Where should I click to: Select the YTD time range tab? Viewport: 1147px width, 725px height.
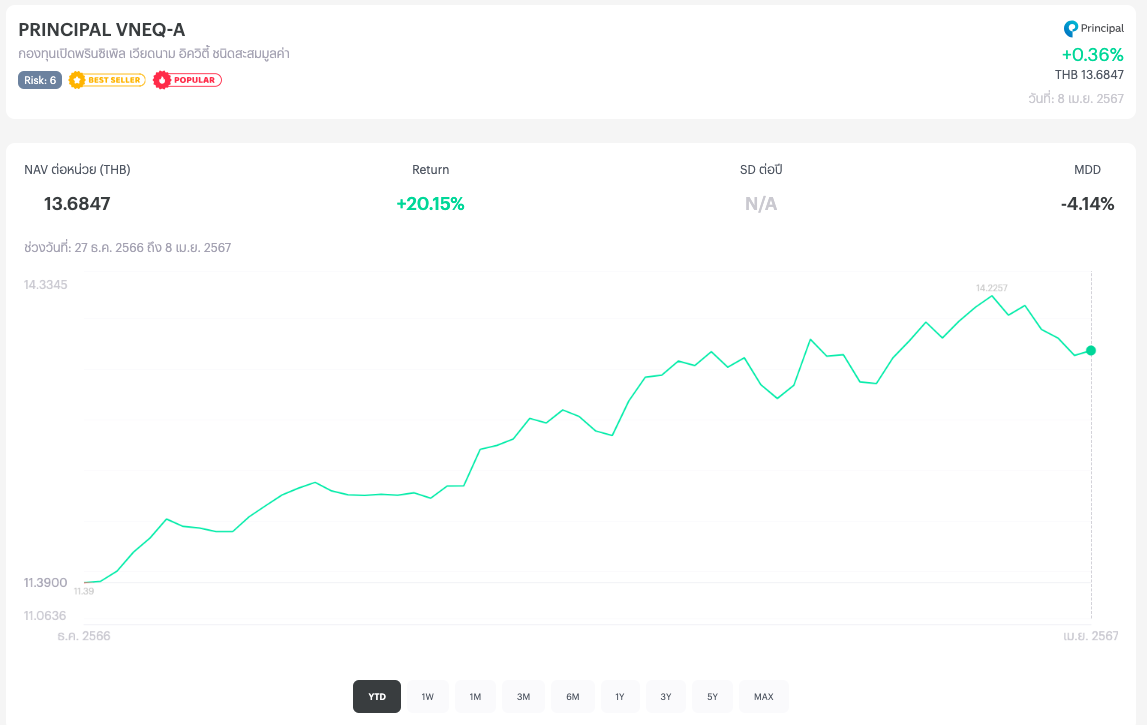click(x=377, y=696)
